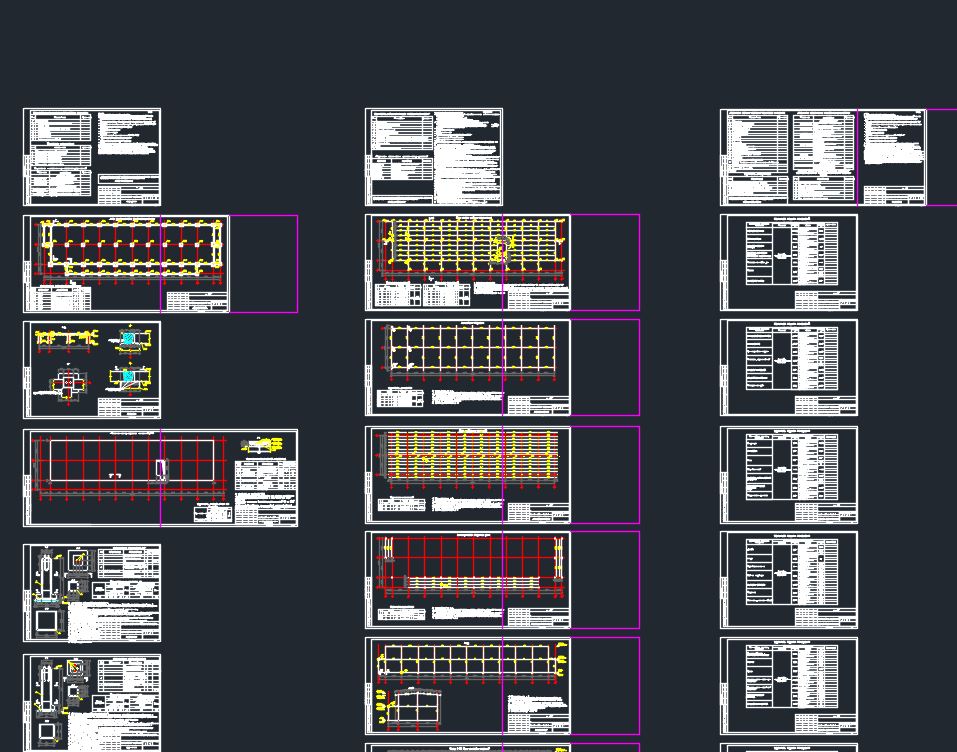Select the wide top-right sheet with specification tables
Screen dimensions: 957x752
(823, 157)
